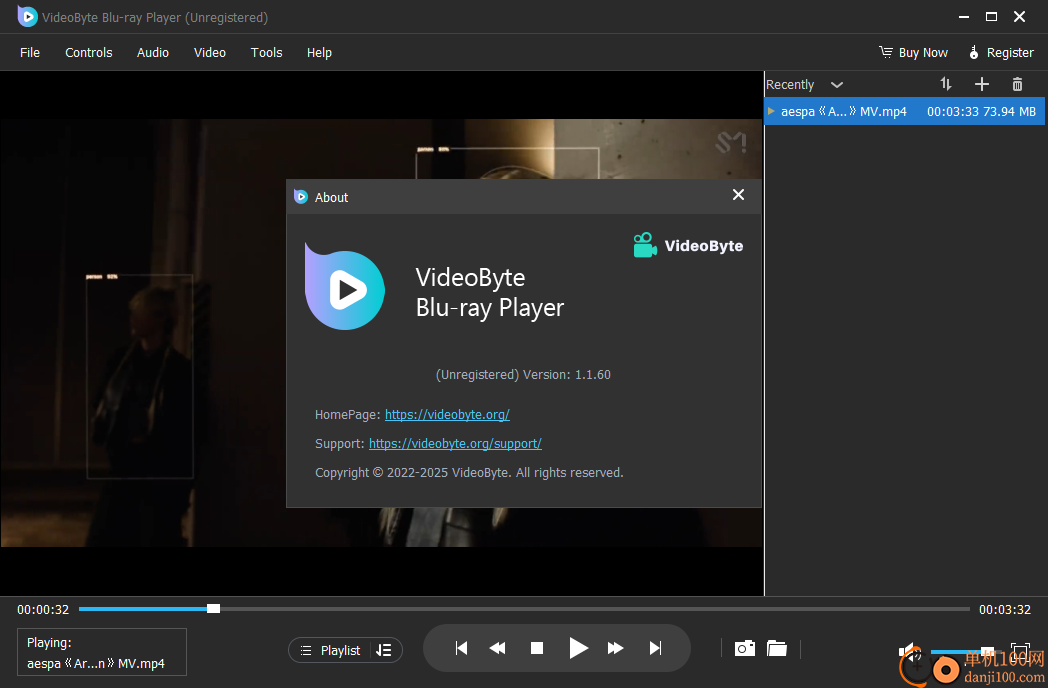Stop the video playback
This screenshot has width=1048, height=688.
(x=537, y=648)
